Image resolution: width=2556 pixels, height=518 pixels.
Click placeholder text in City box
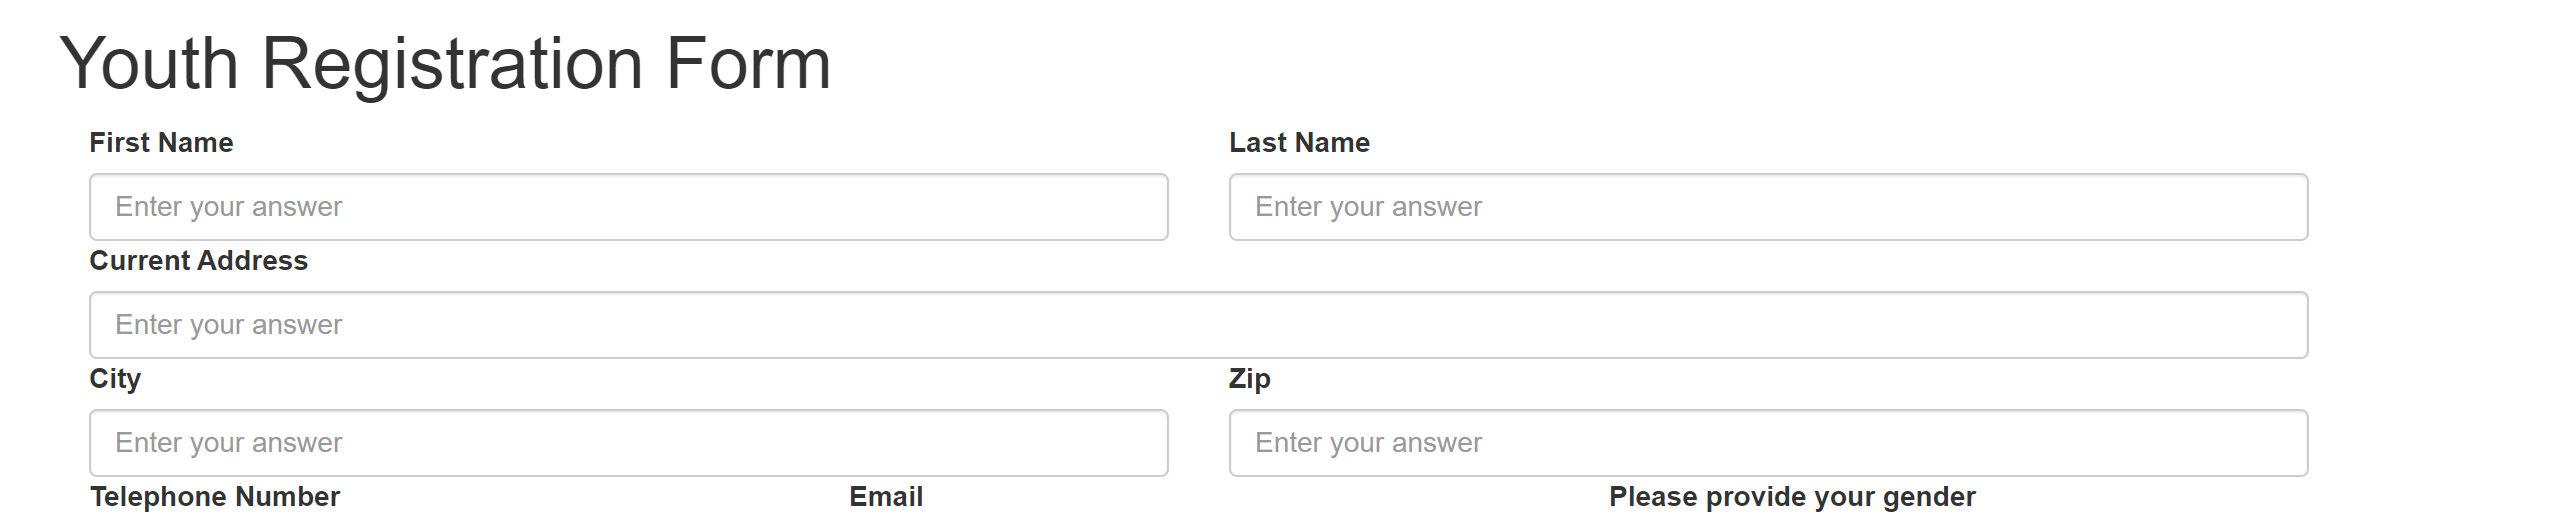229,443
